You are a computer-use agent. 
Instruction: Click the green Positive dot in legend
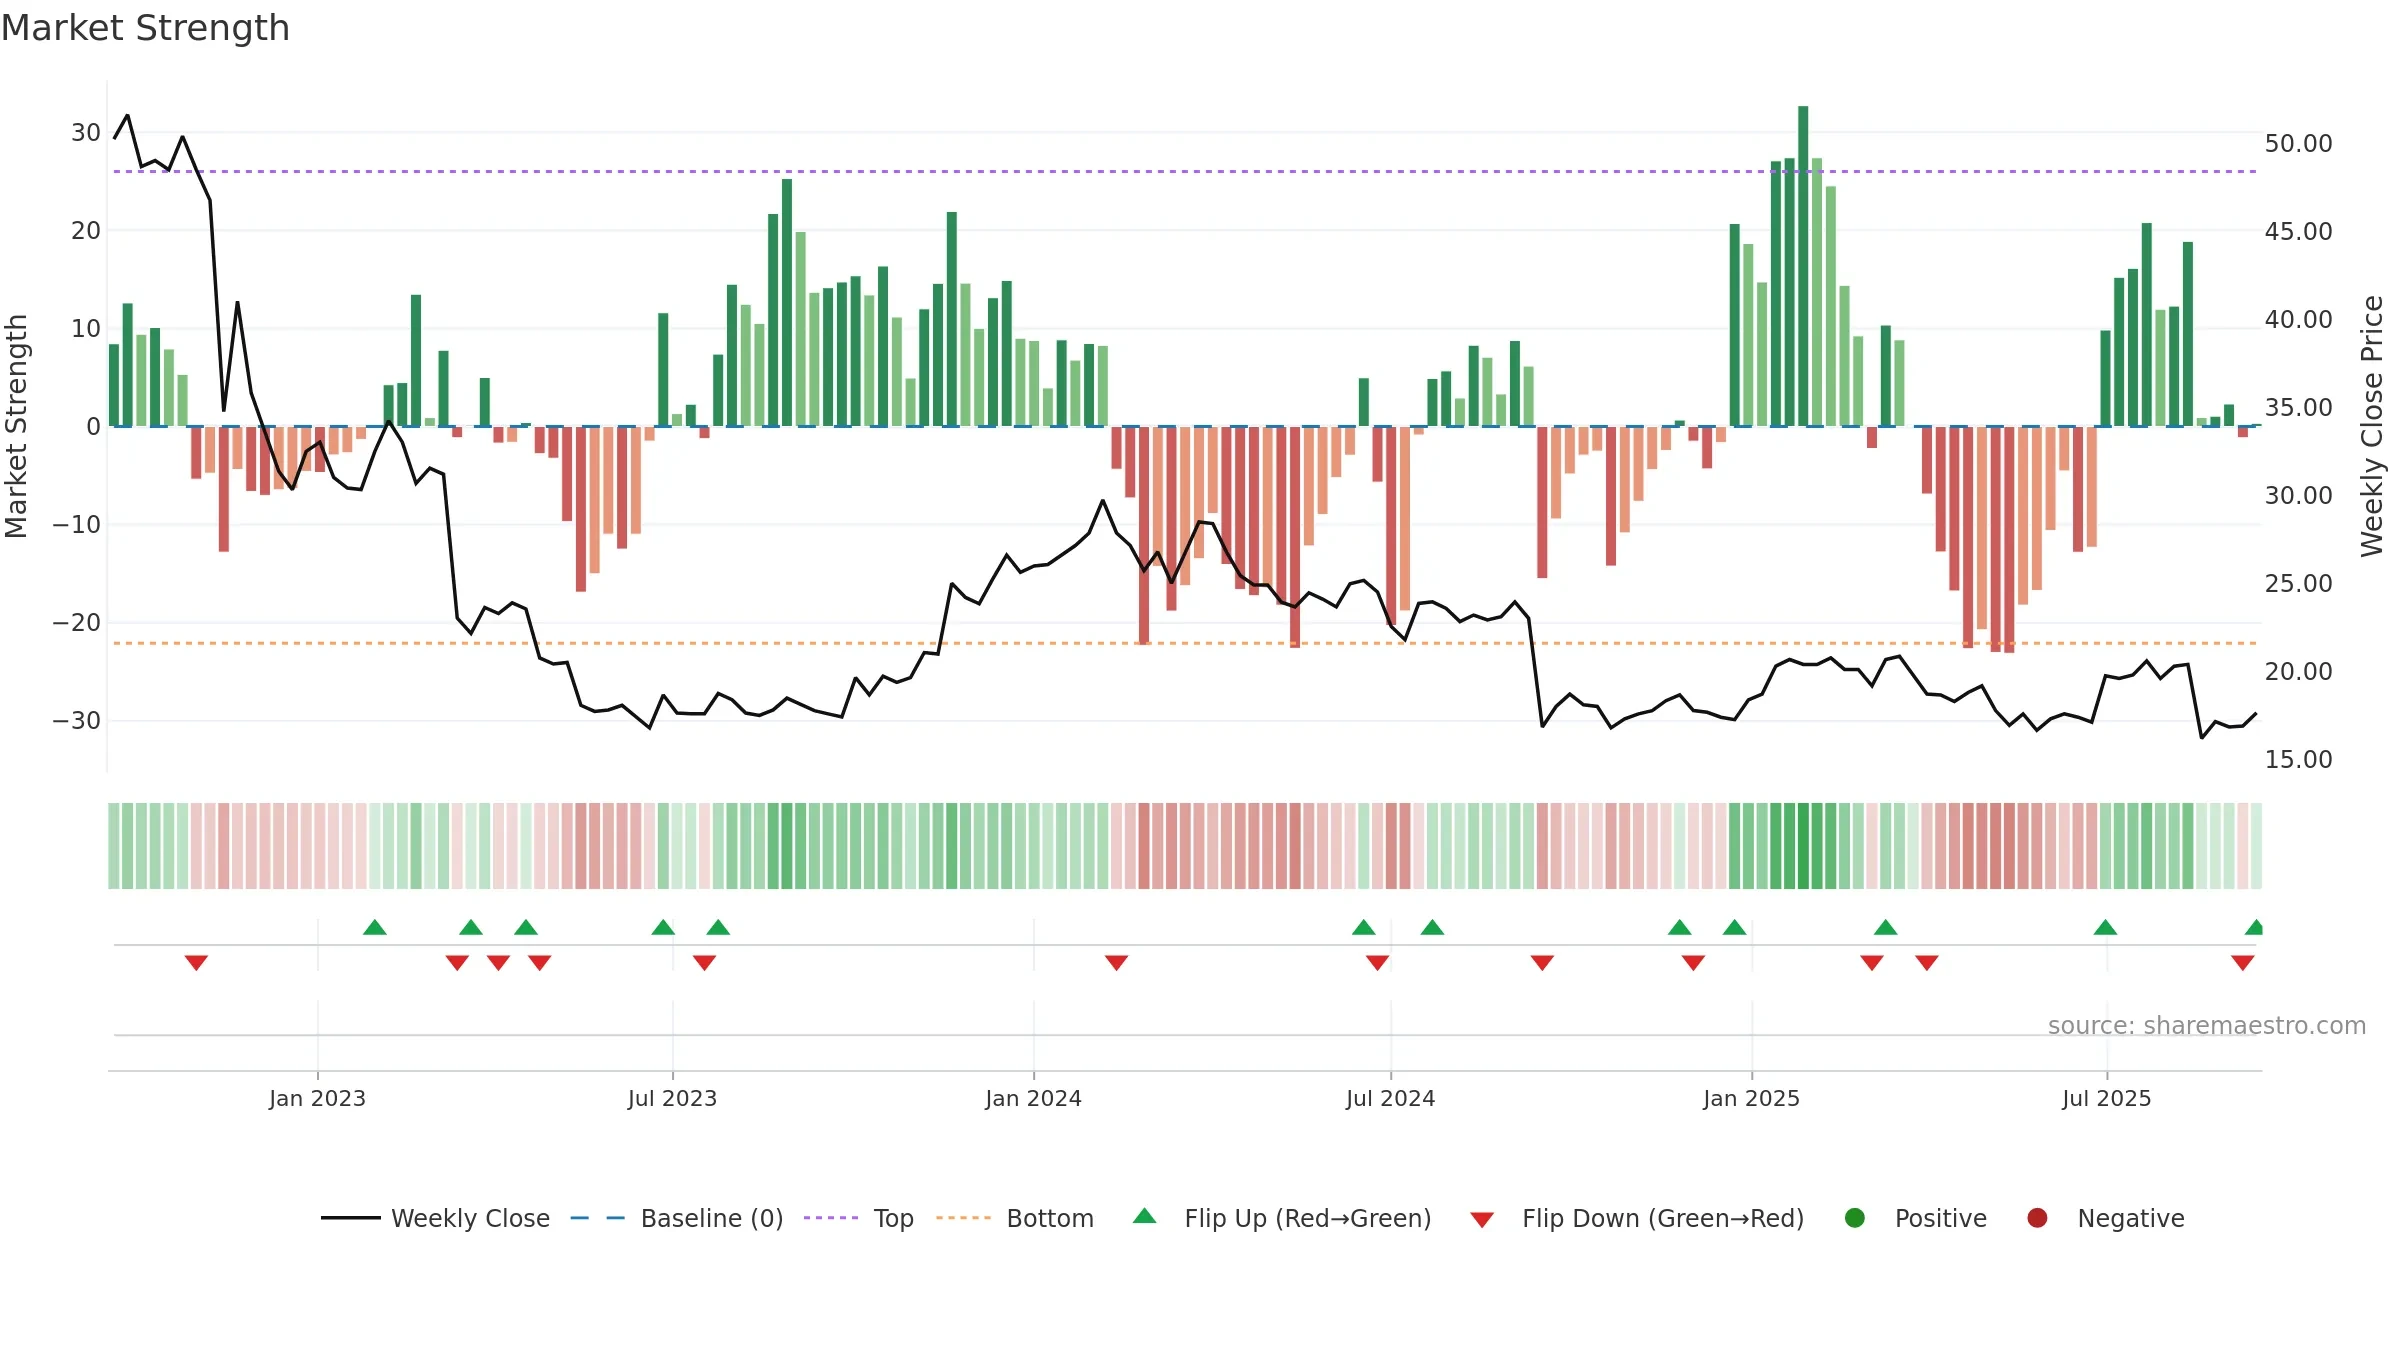pos(1855,1218)
